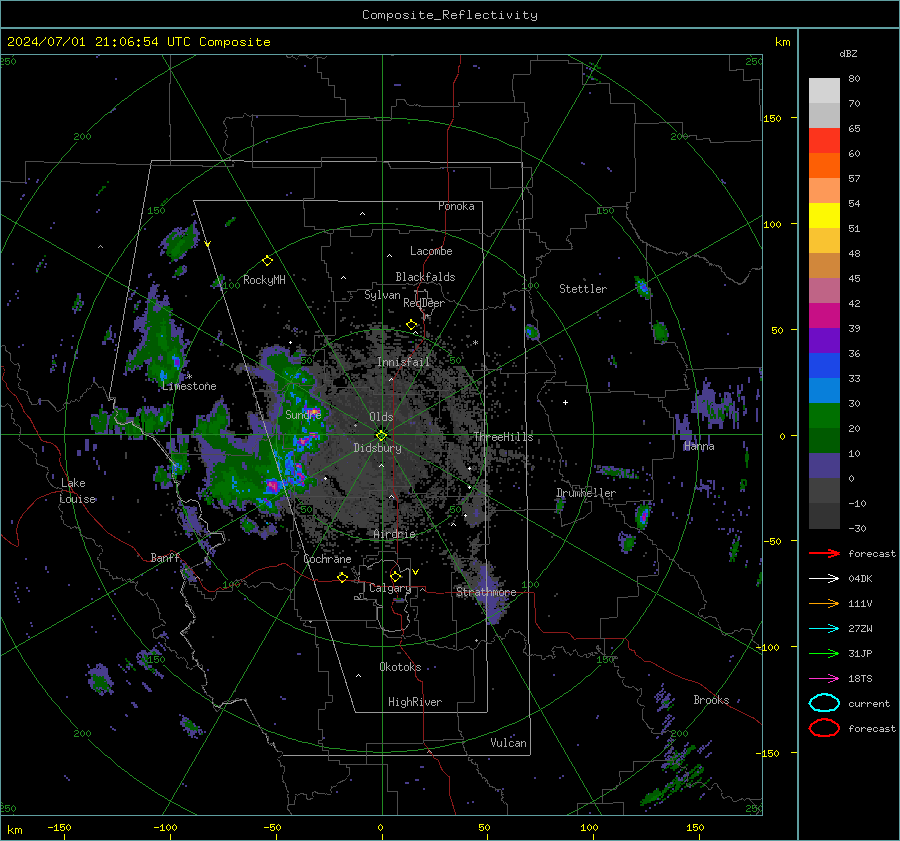This screenshot has height=841, width=900.
Task: Click the Limestone map label
Action: [189, 386]
